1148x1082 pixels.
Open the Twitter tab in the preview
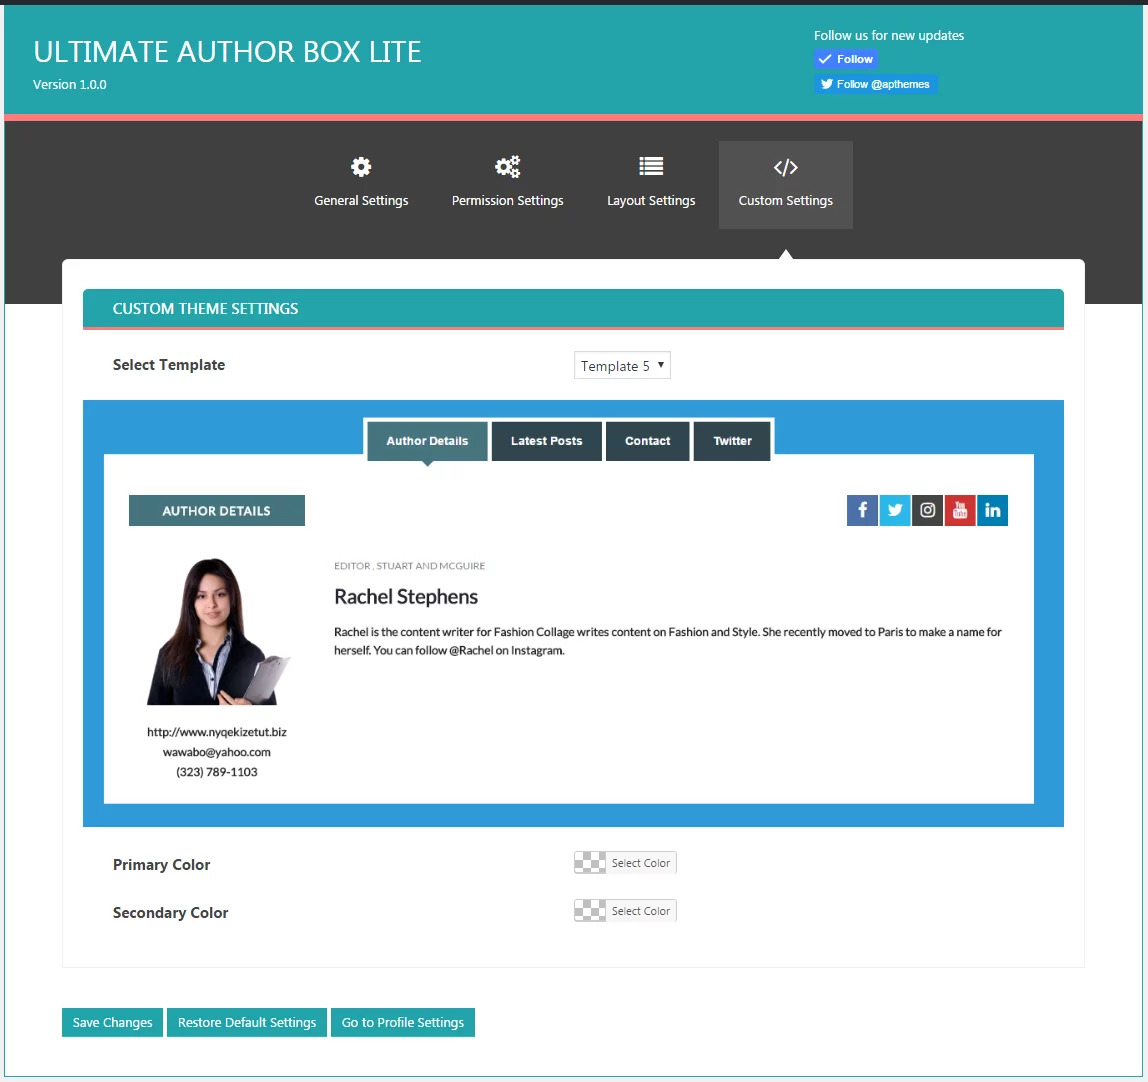coord(732,440)
